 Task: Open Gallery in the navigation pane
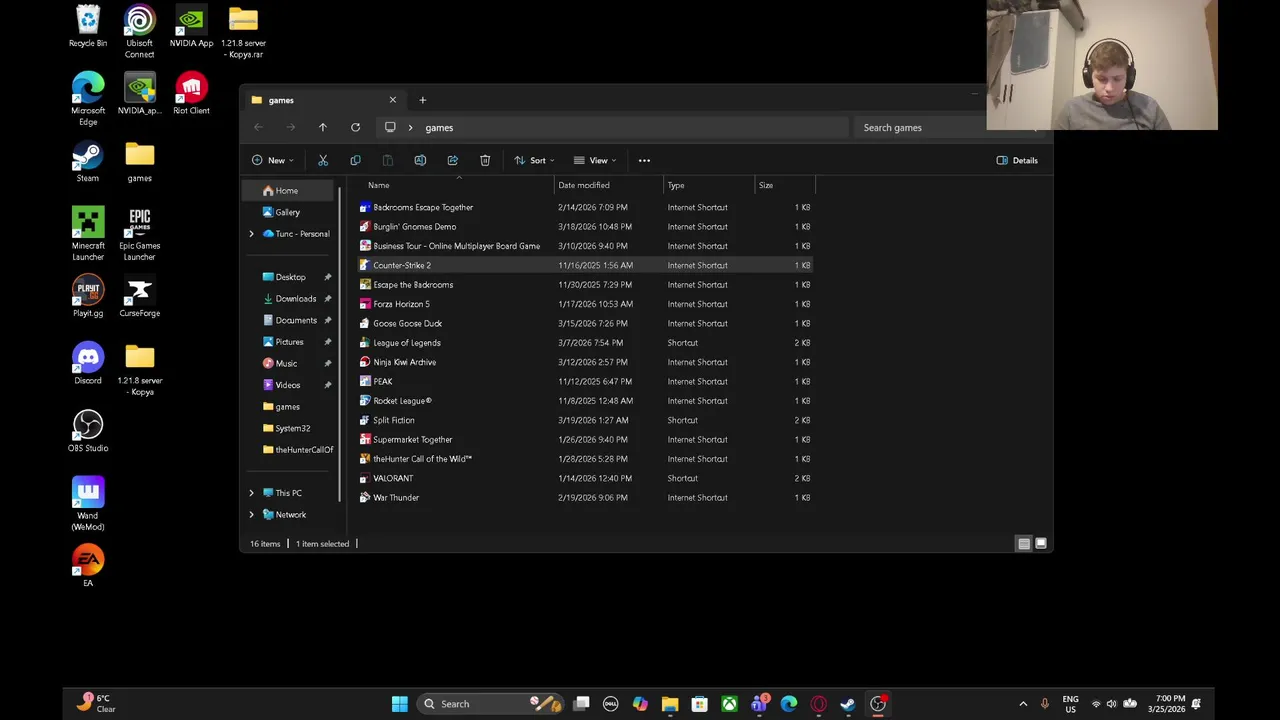[x=290, y=212]
